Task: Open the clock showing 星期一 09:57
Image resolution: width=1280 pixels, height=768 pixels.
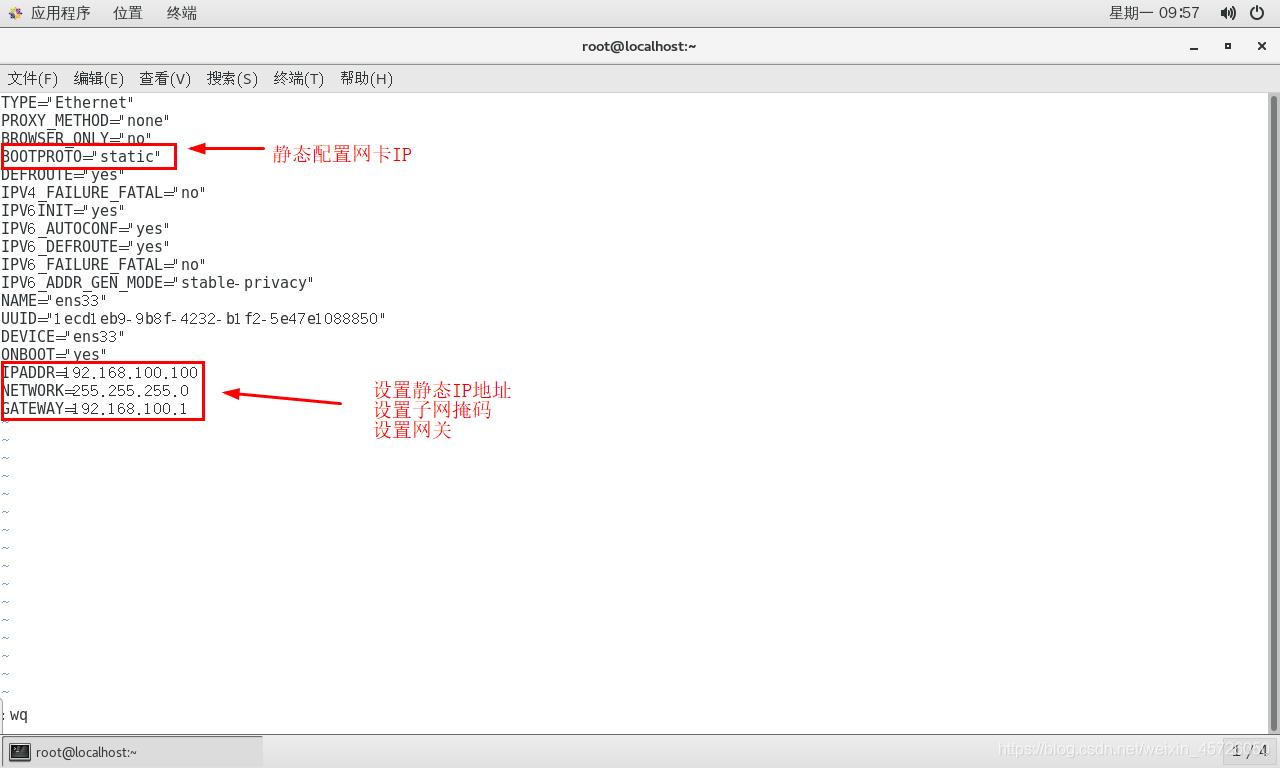Action: [x=1154, y=13]
